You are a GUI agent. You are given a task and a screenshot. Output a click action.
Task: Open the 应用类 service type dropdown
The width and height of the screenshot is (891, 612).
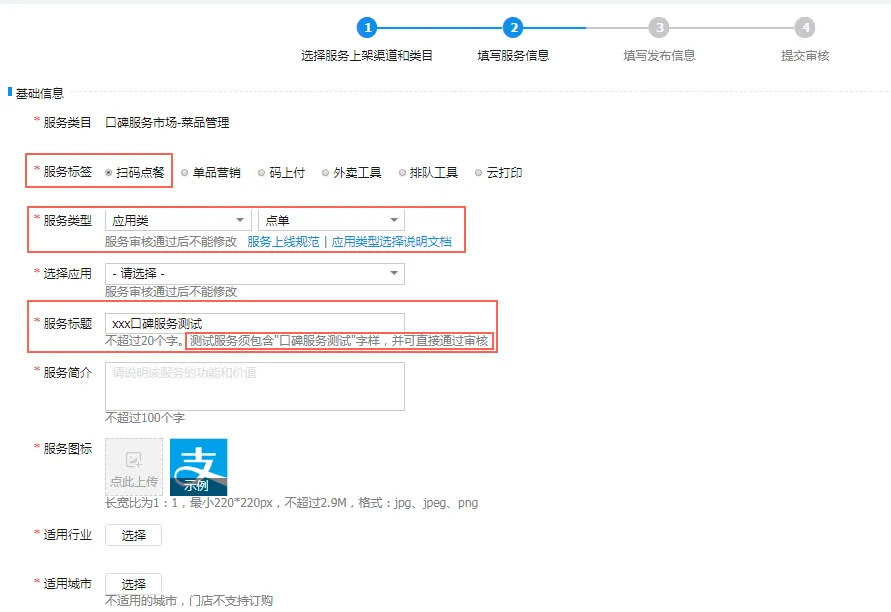click(x=178, y=220)
